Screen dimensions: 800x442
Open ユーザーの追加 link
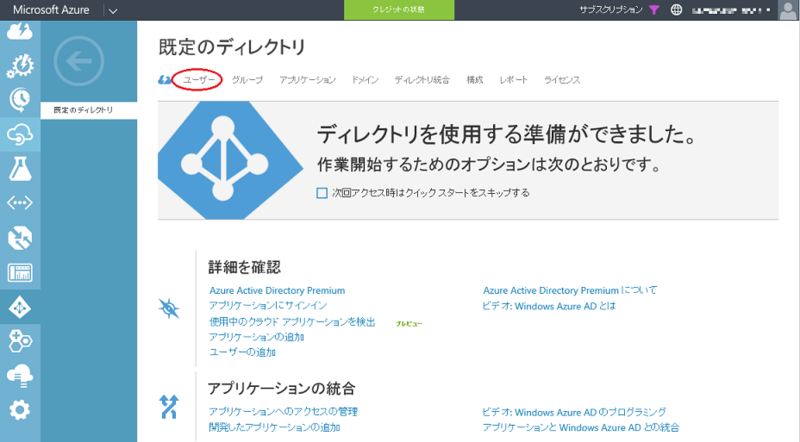tap(242, 352)
